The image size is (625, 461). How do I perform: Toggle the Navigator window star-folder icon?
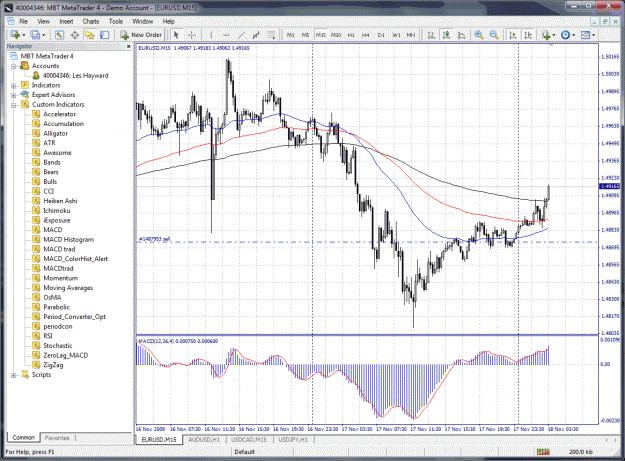coord(89,35)
